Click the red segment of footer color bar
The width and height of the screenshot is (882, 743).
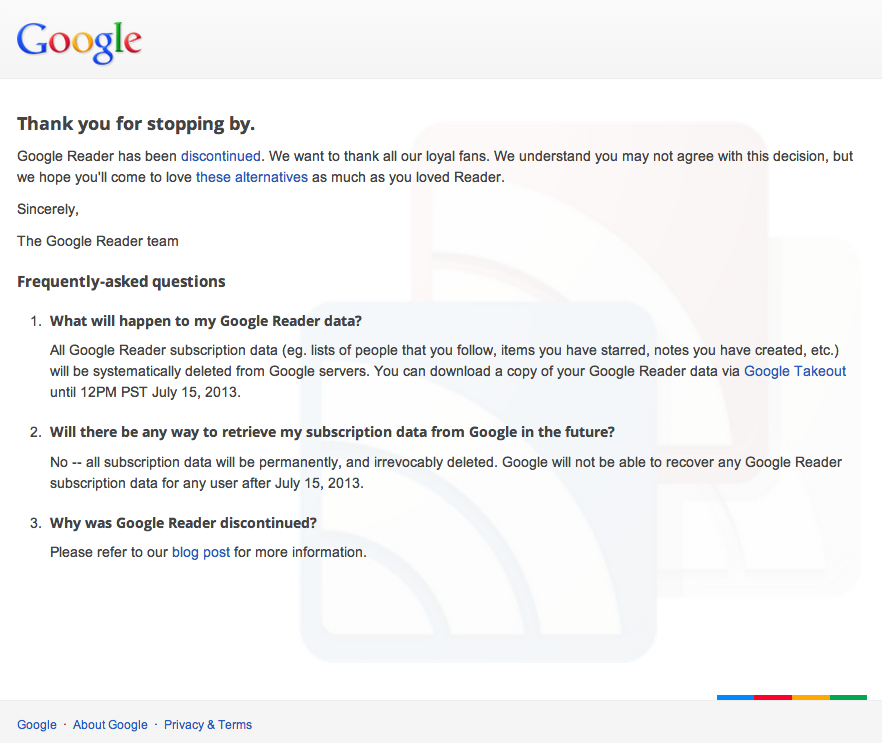click(773, 697)
